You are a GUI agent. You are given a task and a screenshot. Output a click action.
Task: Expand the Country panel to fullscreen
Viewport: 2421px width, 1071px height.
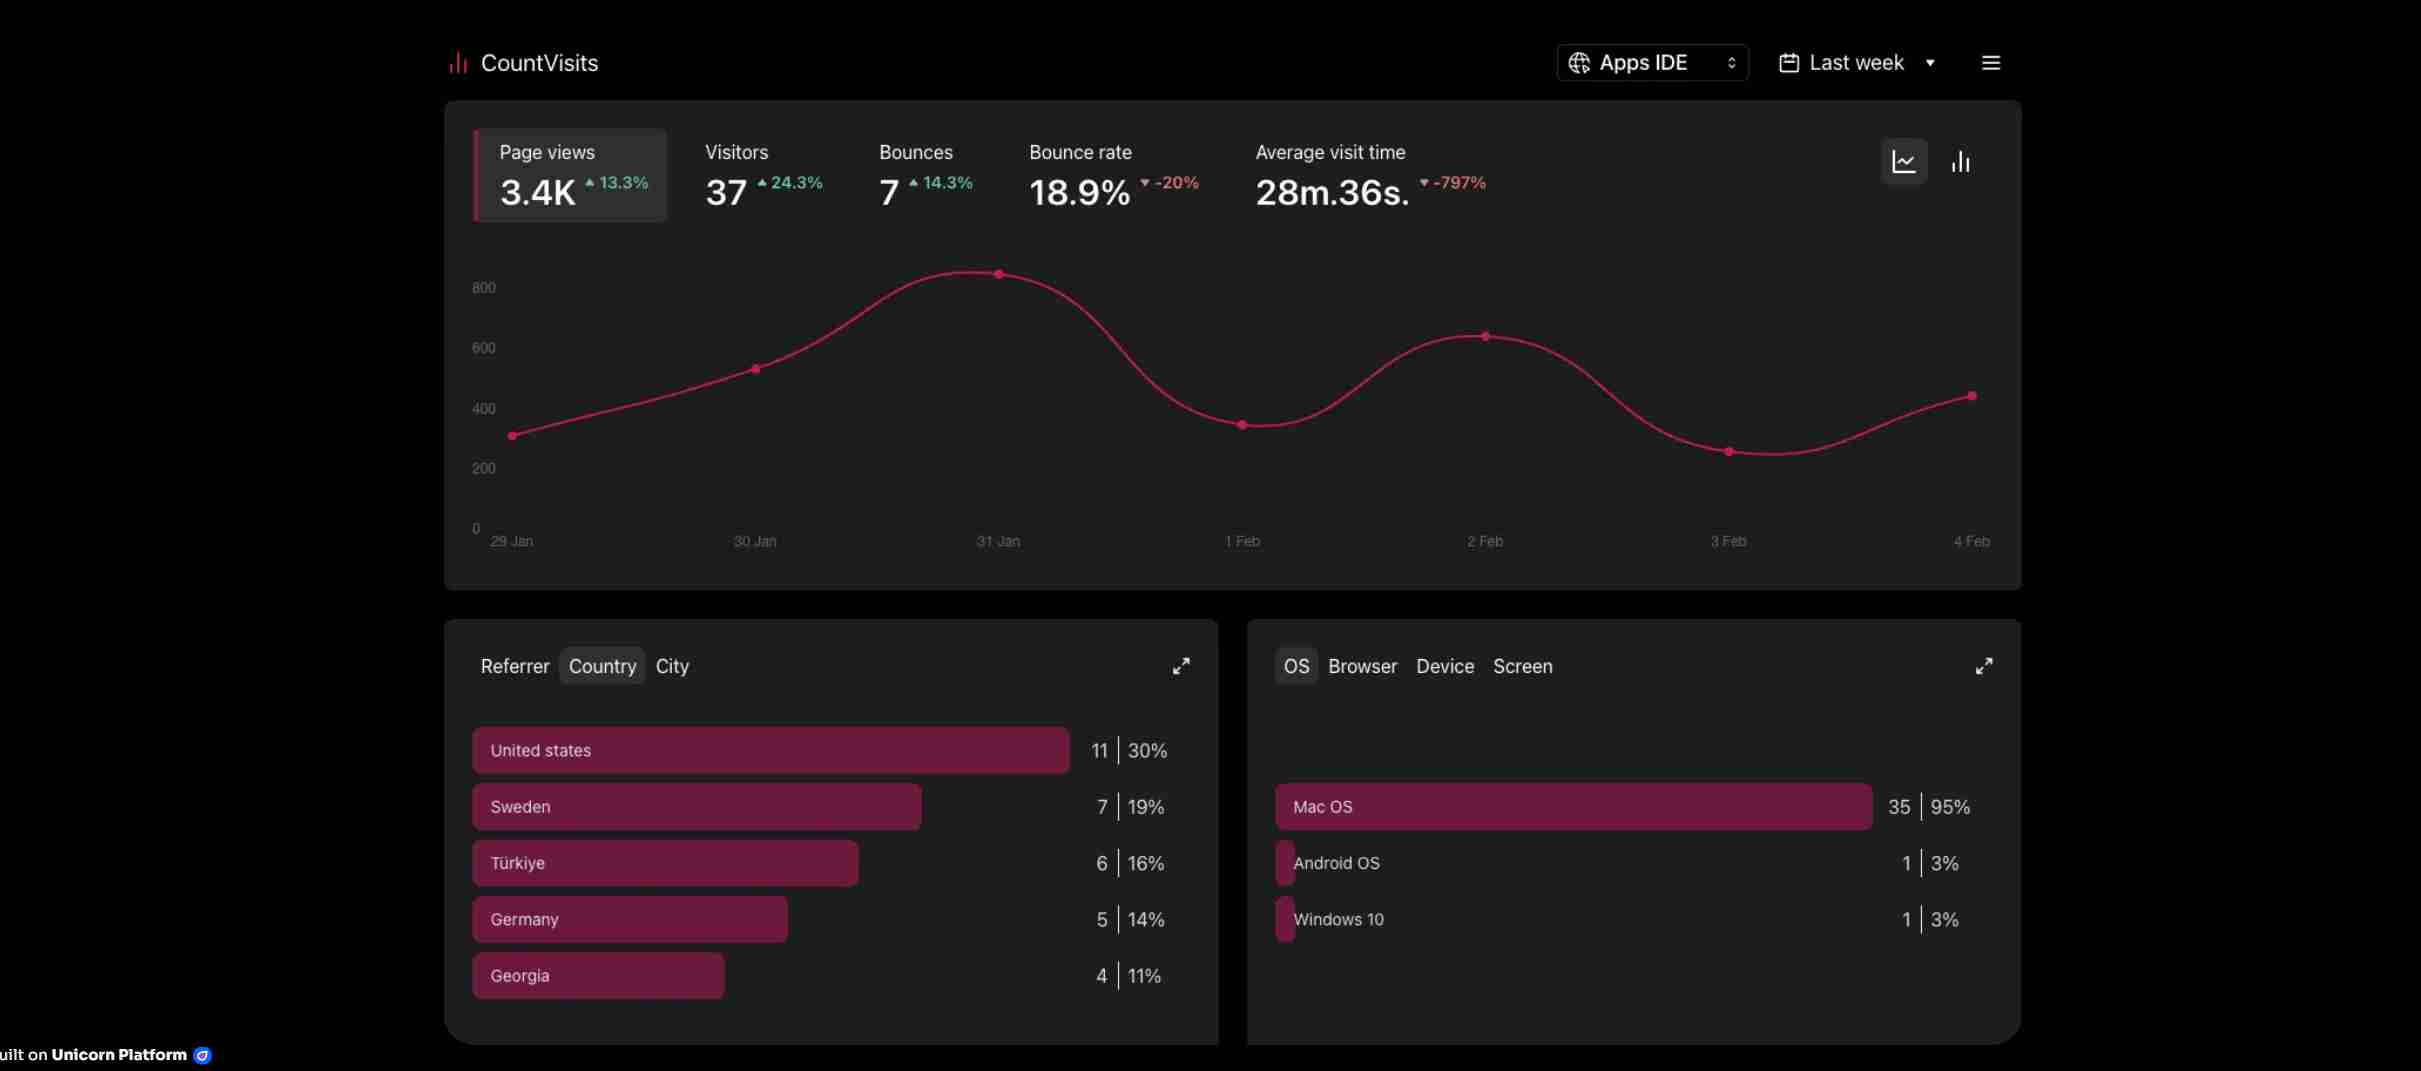(1181, 666)
